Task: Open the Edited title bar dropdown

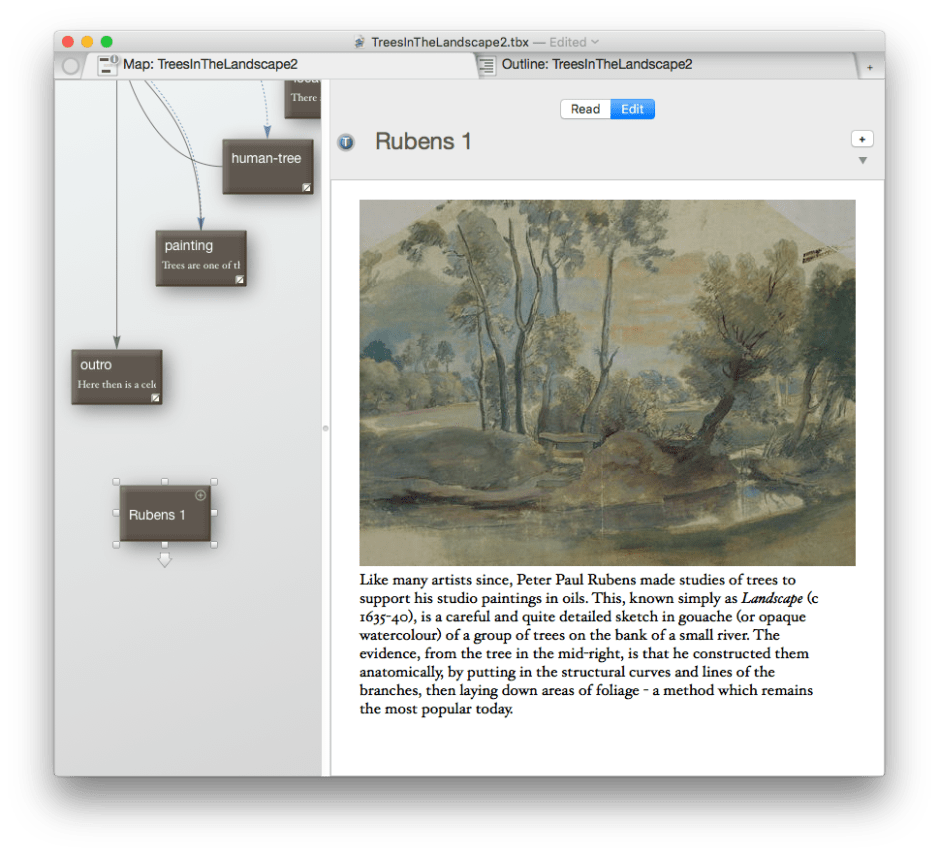Action: (595, 42)
